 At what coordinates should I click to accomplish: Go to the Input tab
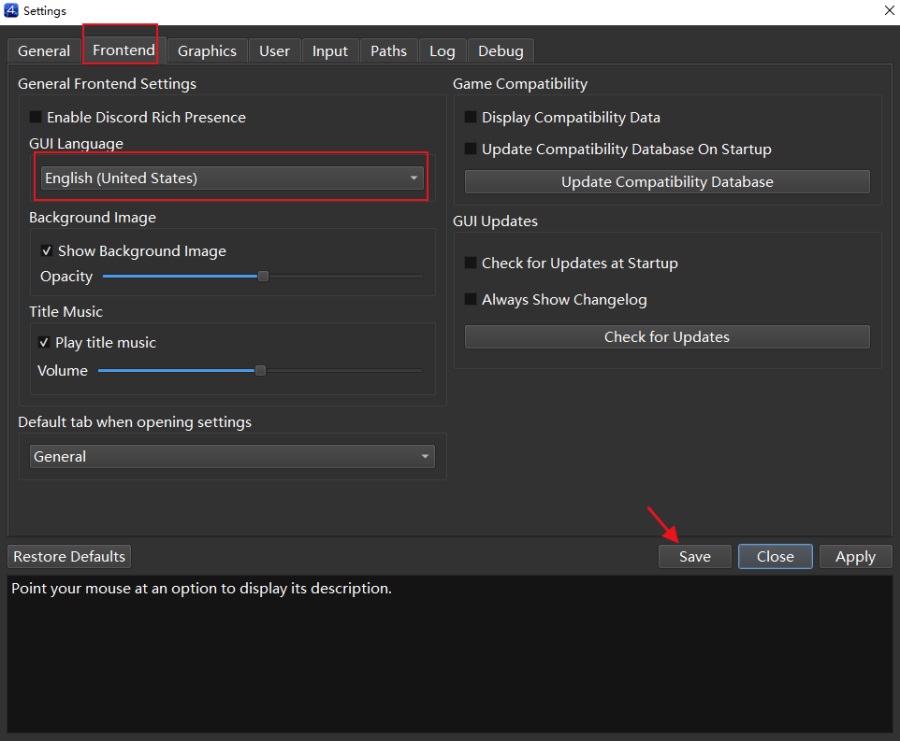[x=330, y=51]
